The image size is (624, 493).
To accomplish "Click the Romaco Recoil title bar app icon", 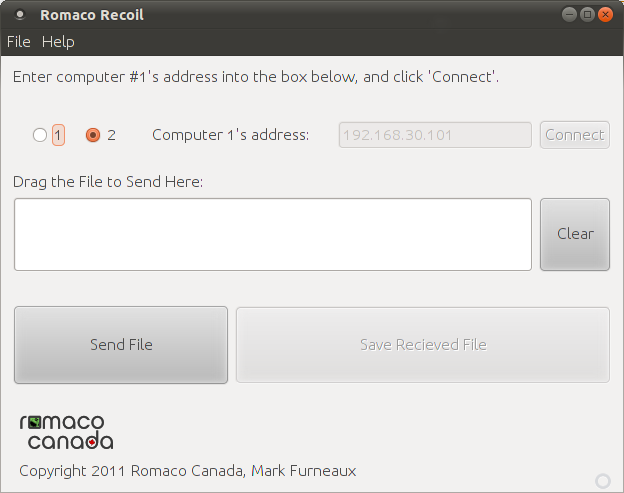I will (19, 15).
